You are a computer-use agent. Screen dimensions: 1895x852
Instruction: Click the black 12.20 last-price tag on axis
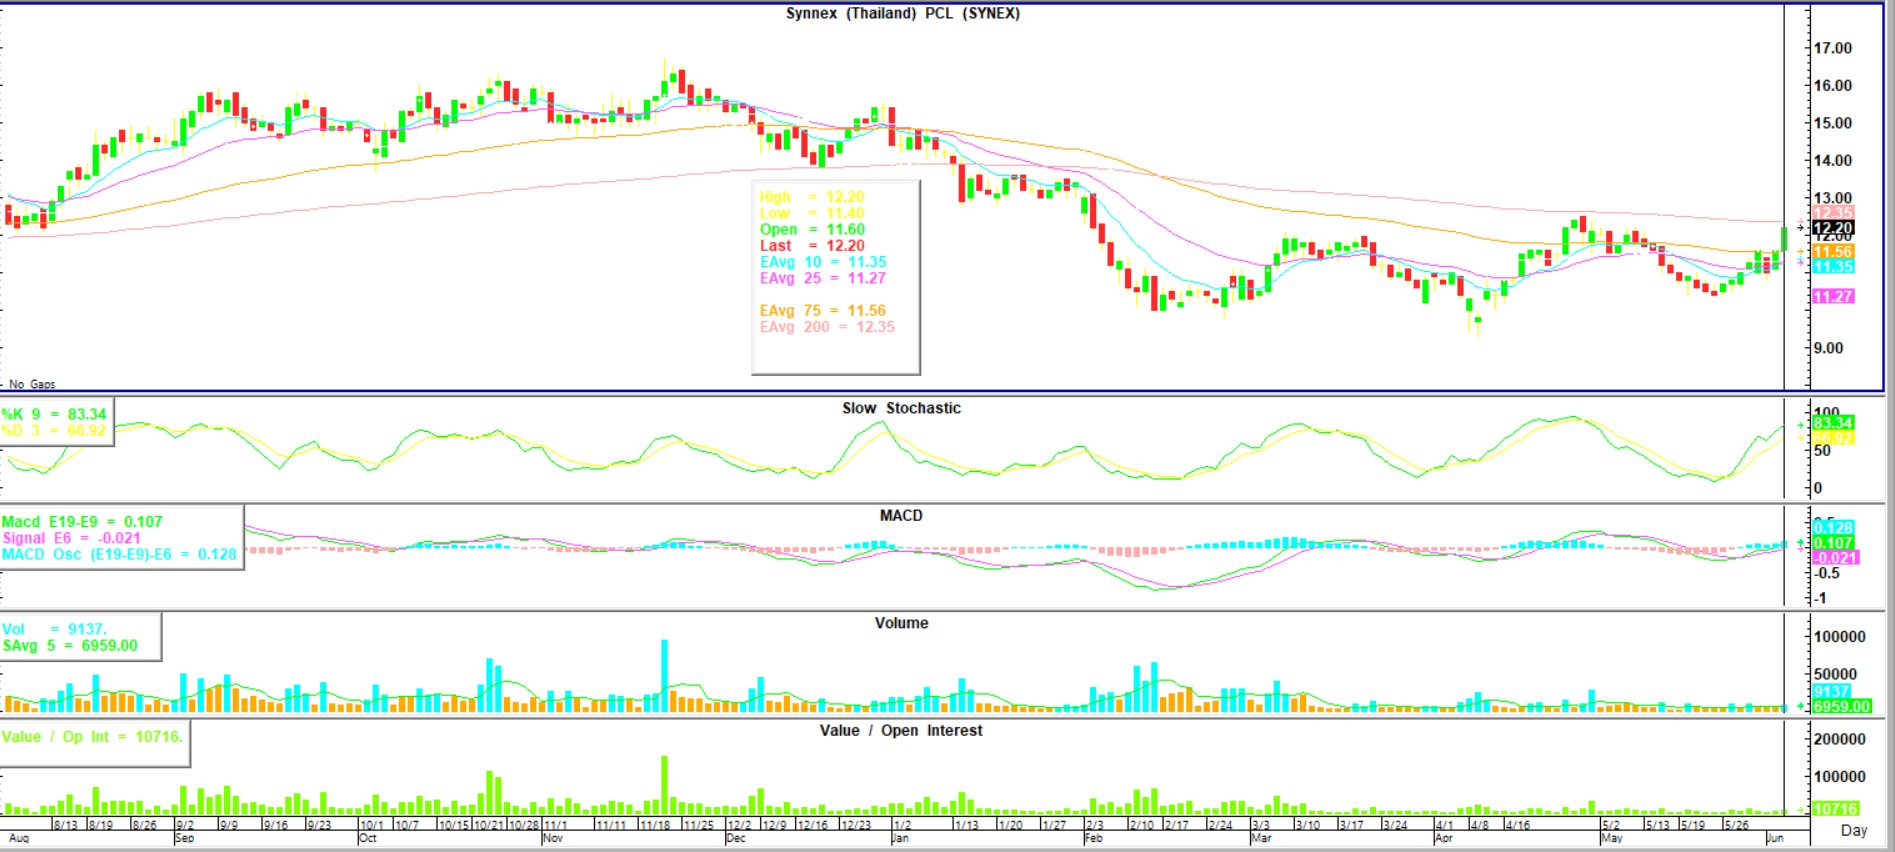1833,228
